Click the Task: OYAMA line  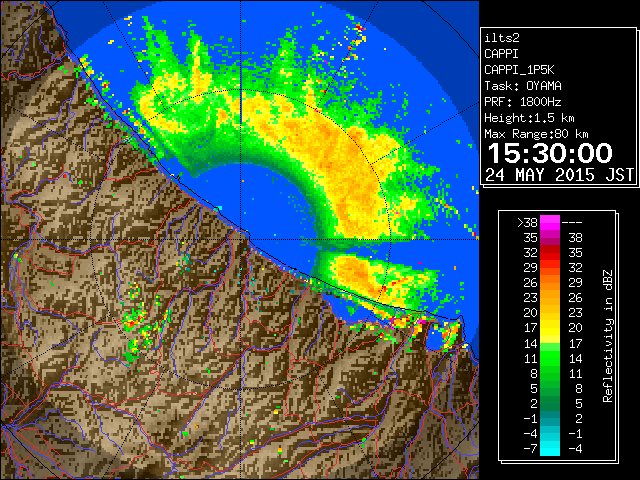[x=523, y=86]
